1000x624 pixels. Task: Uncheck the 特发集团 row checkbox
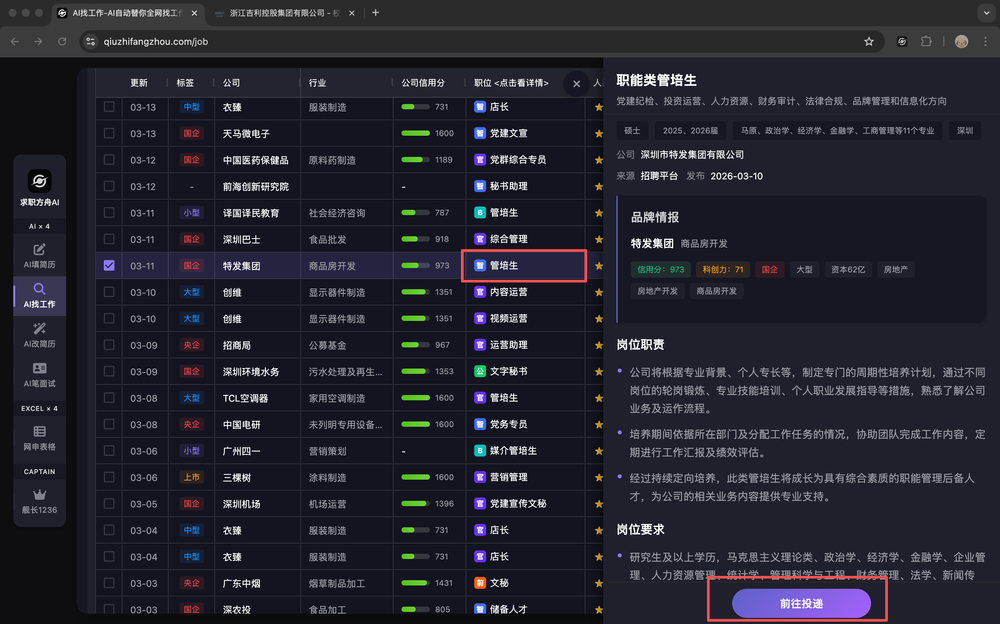pos(109,266)
